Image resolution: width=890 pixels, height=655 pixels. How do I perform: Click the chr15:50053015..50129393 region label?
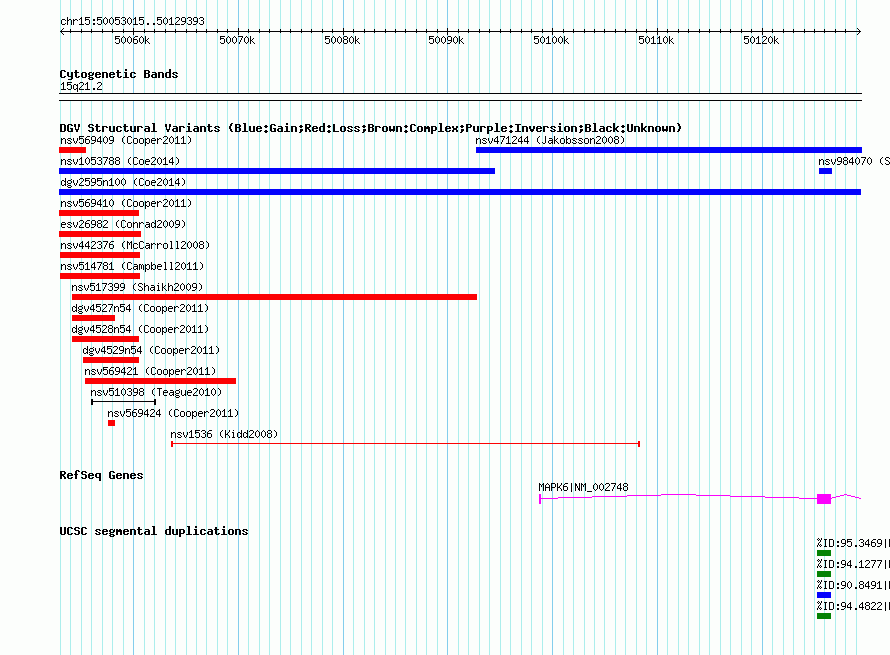coord(132,21)
